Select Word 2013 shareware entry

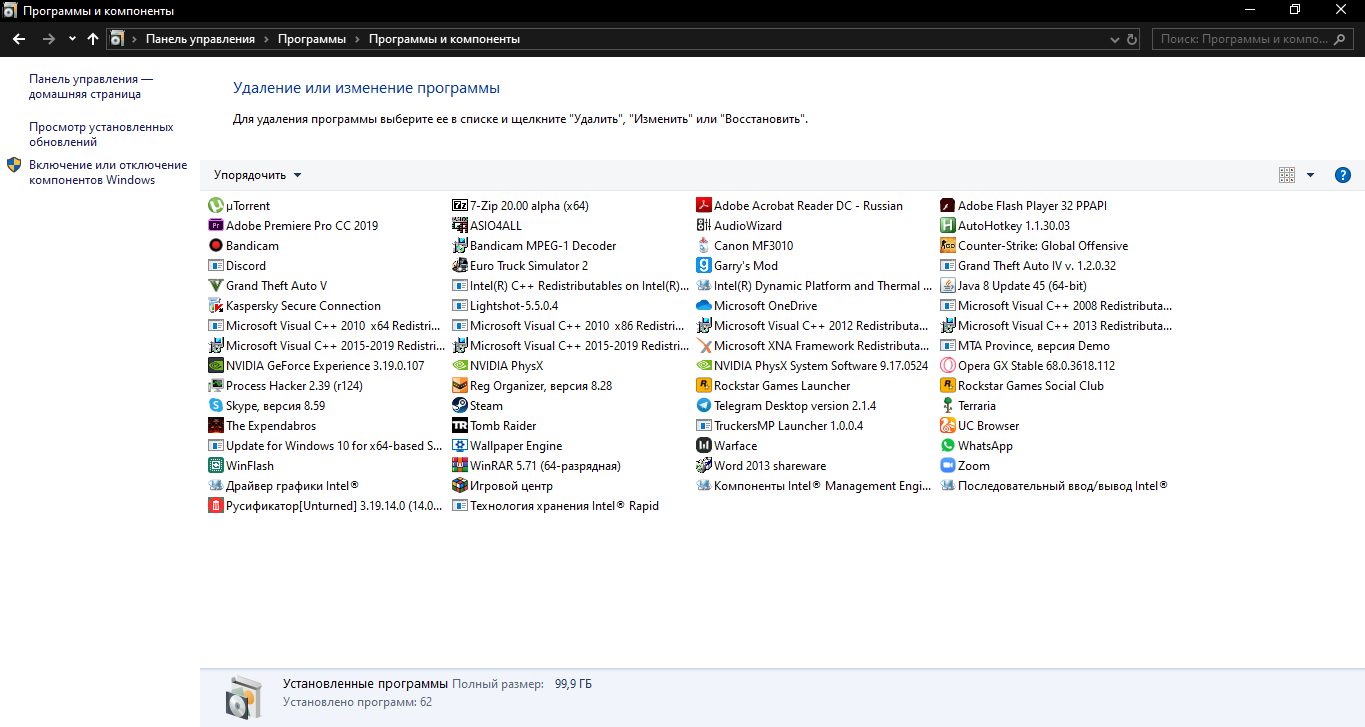click(x=761, y=466)
